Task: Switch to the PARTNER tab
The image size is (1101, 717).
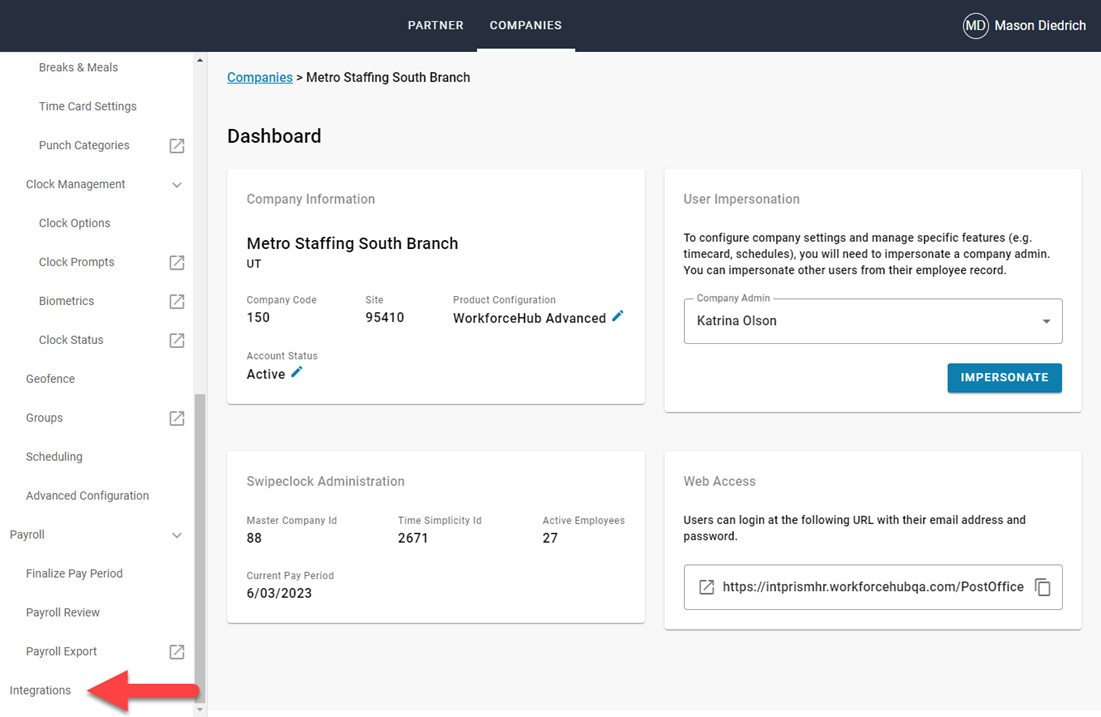Action: click(x=435, y=25)
